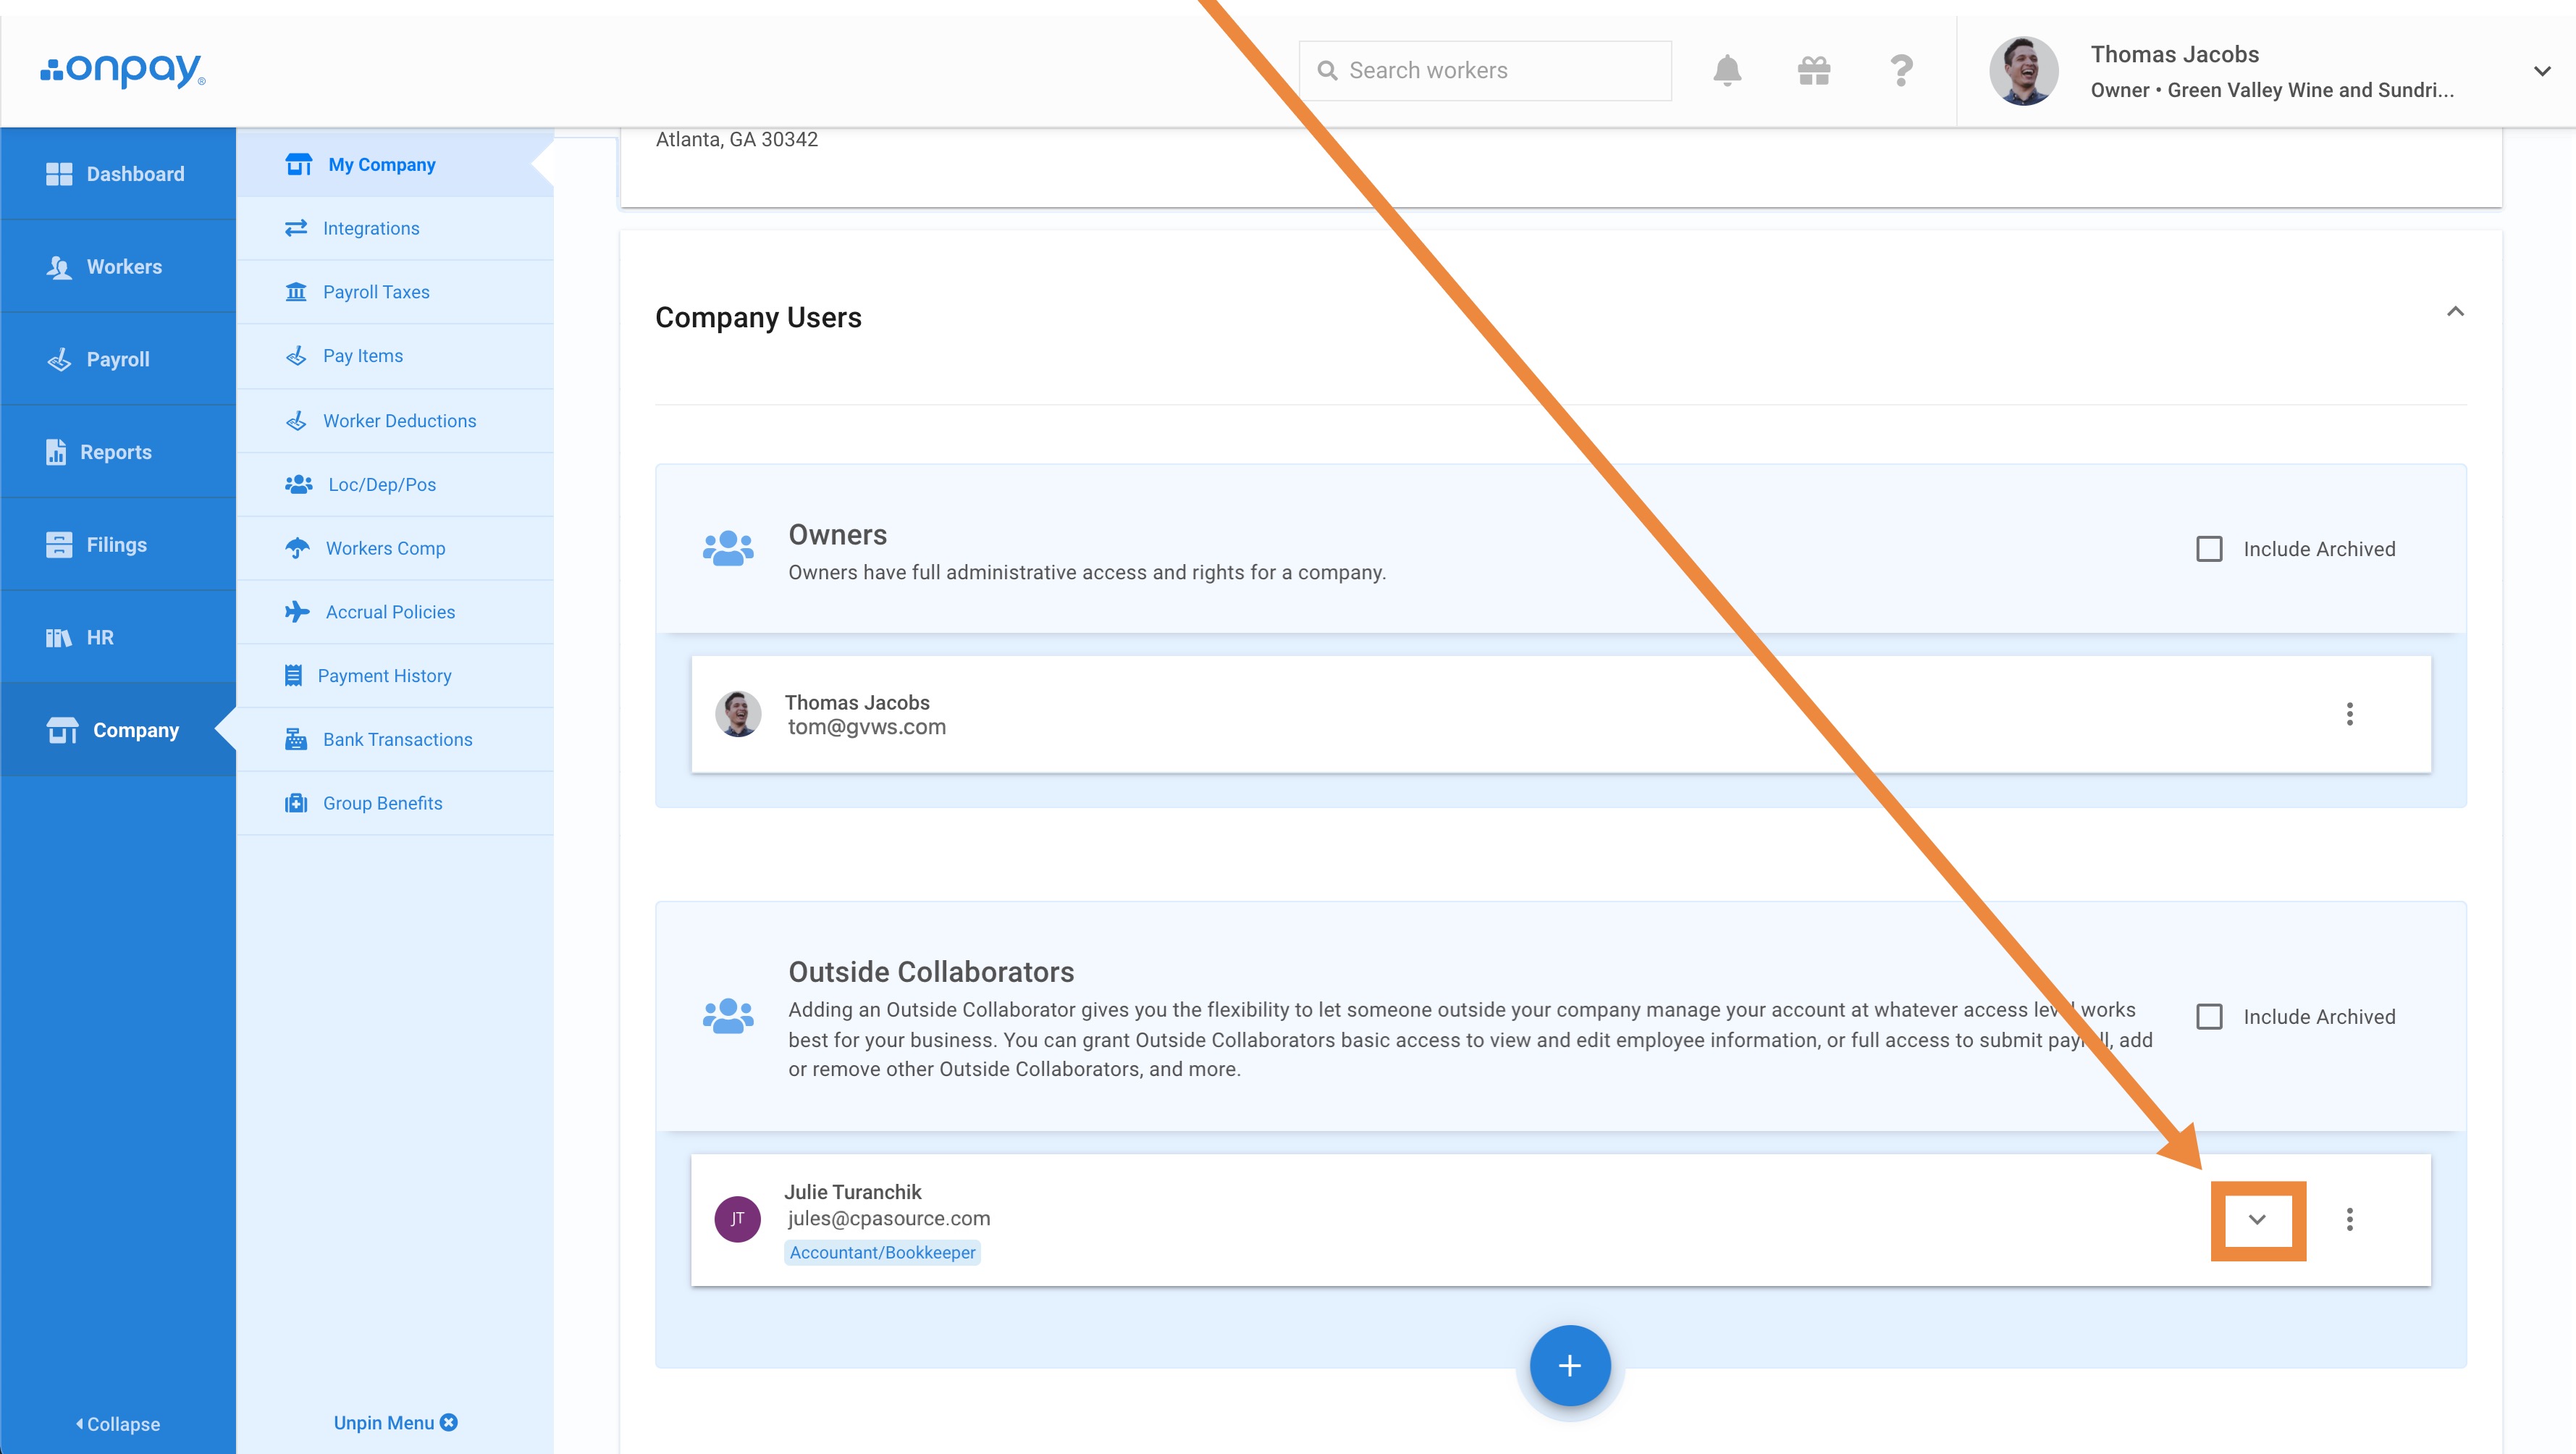Viewport: 2576px width, 1454px height.
Task: Expand the account dropdown chevron
Action: click(2542, 71)
